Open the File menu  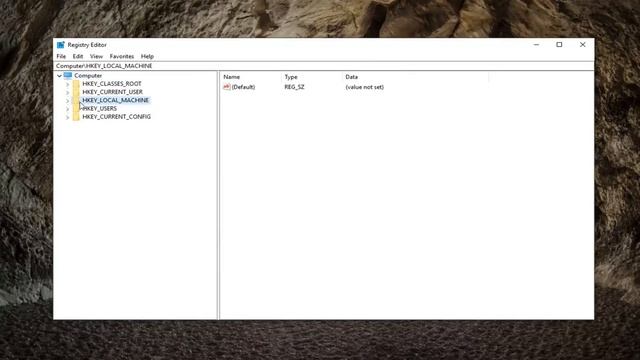[61, 56]
